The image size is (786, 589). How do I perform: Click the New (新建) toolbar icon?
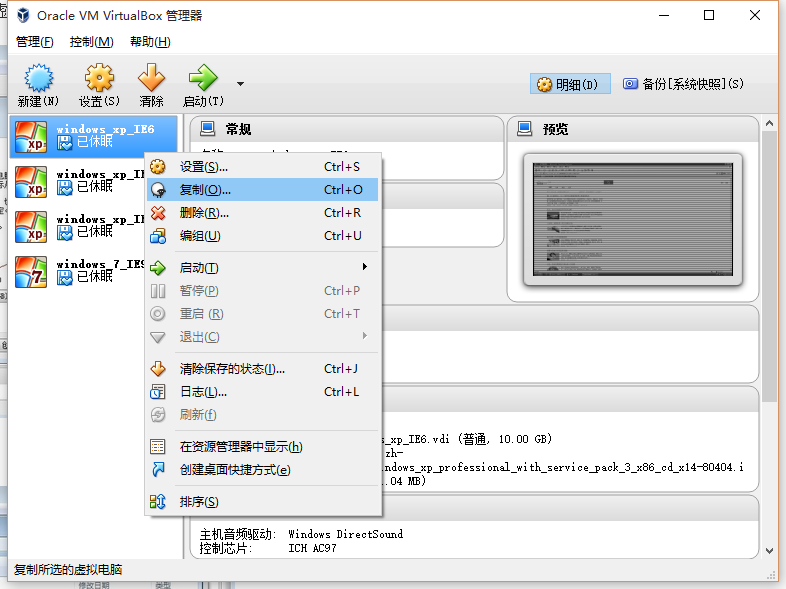(38, 78)
